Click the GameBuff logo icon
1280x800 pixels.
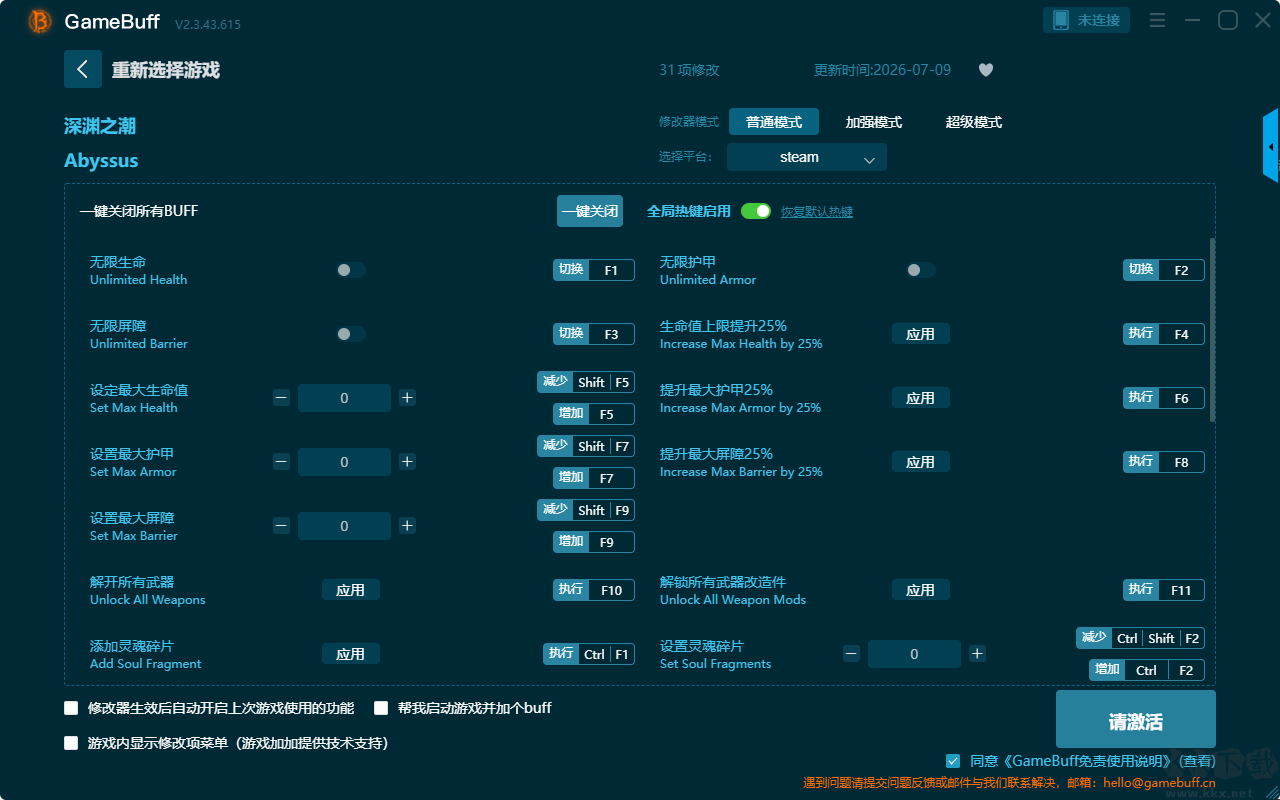click(40, 21)
